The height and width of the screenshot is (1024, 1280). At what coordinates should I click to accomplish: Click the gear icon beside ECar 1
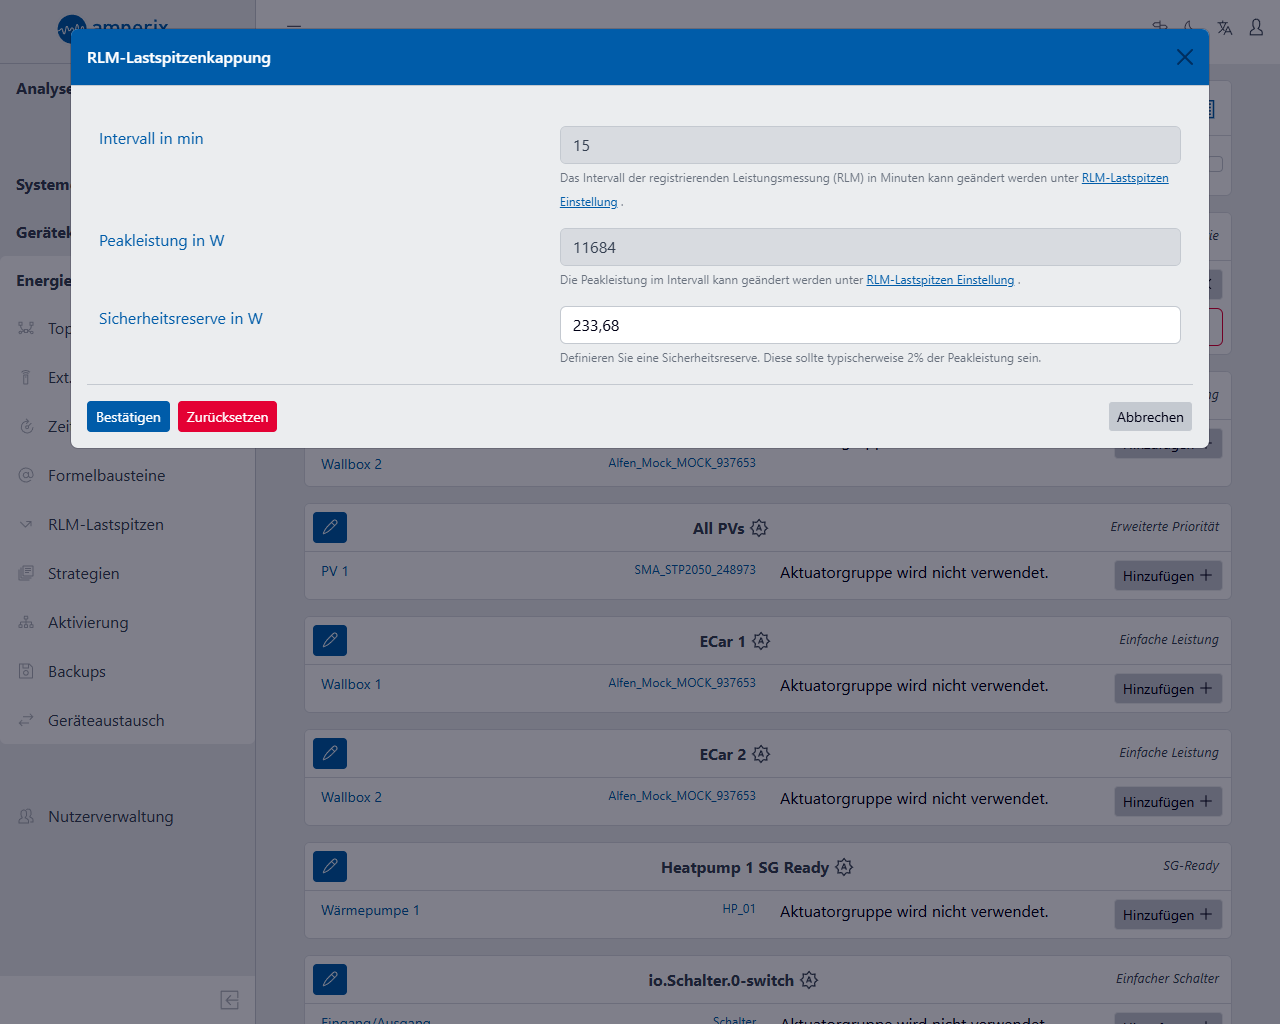[x=761, y=641]
